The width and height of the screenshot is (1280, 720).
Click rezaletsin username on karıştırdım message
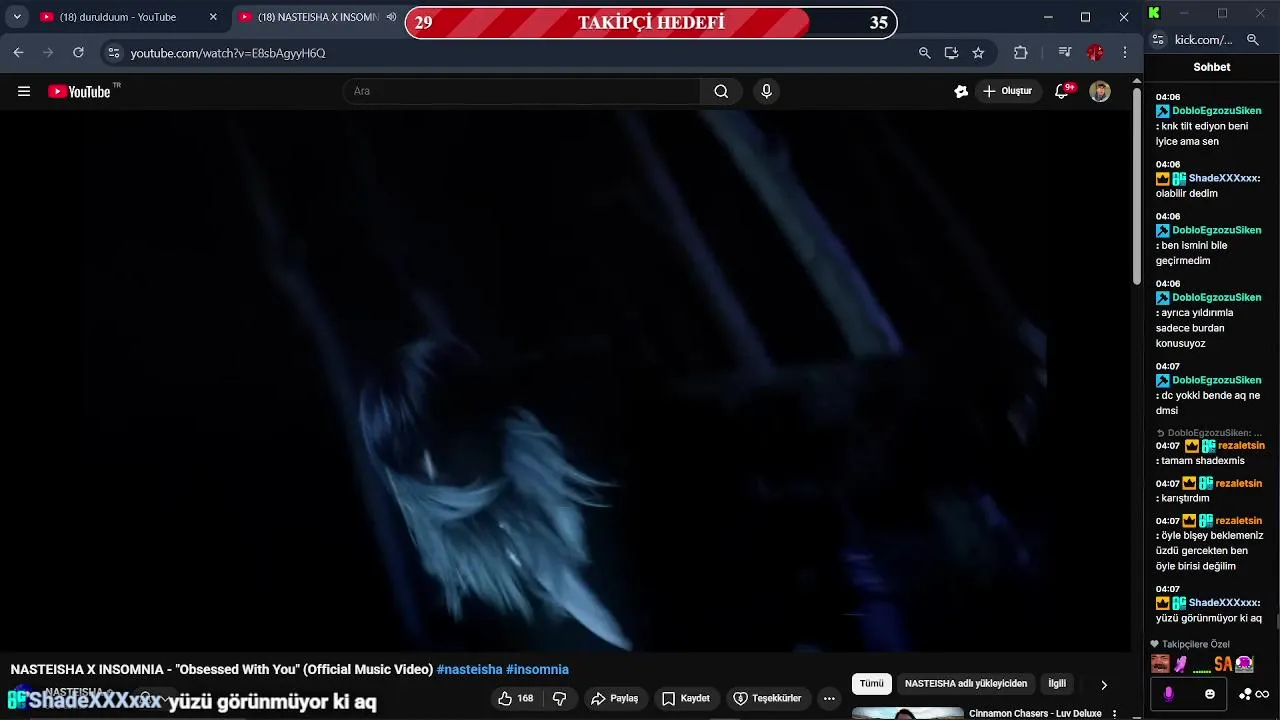coord(1238,483)
